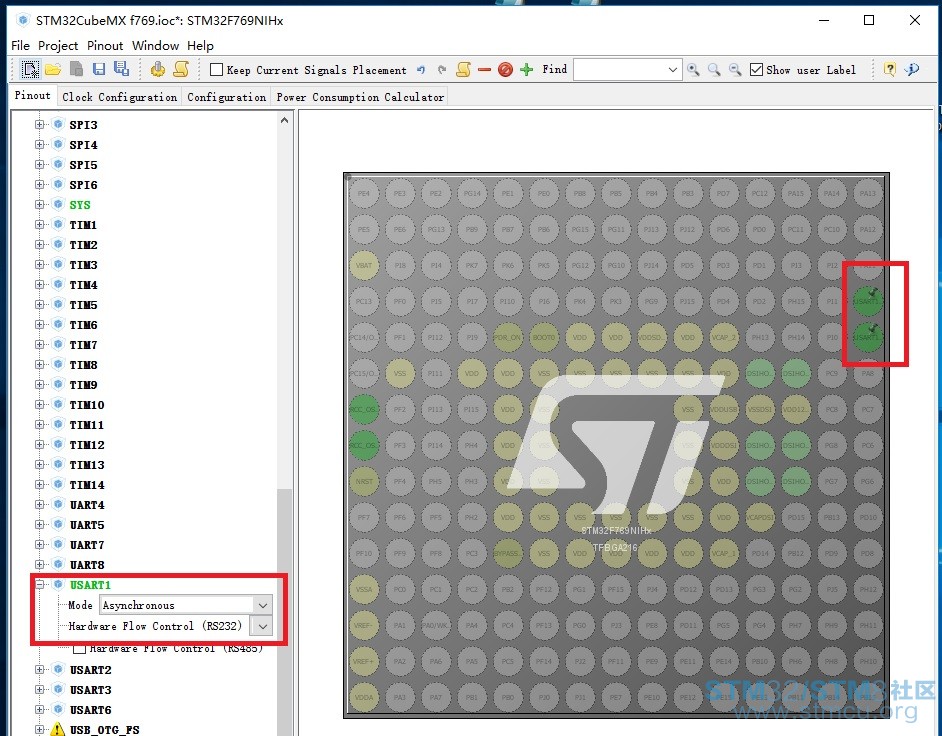Uncheck Show user Label checkbox

click(x=756, y=70)
